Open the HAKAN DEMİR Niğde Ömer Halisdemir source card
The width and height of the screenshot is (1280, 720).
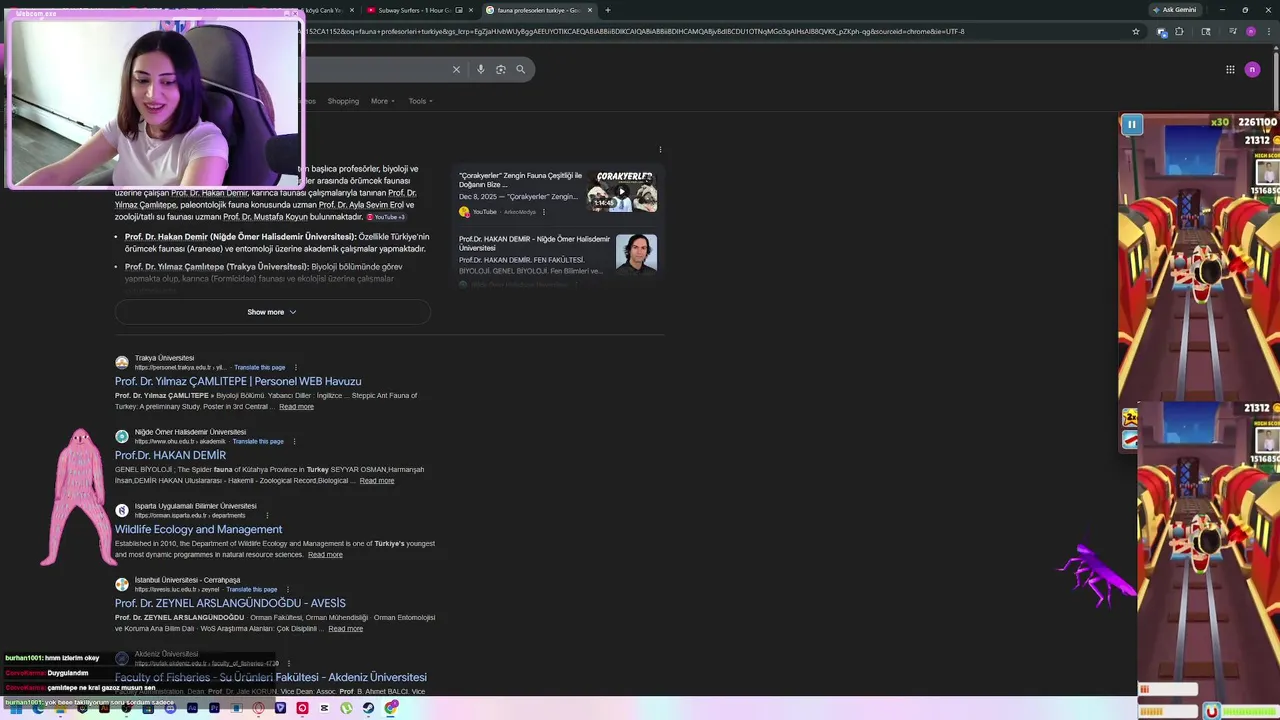pyautogui.click(x=558, y=255)
